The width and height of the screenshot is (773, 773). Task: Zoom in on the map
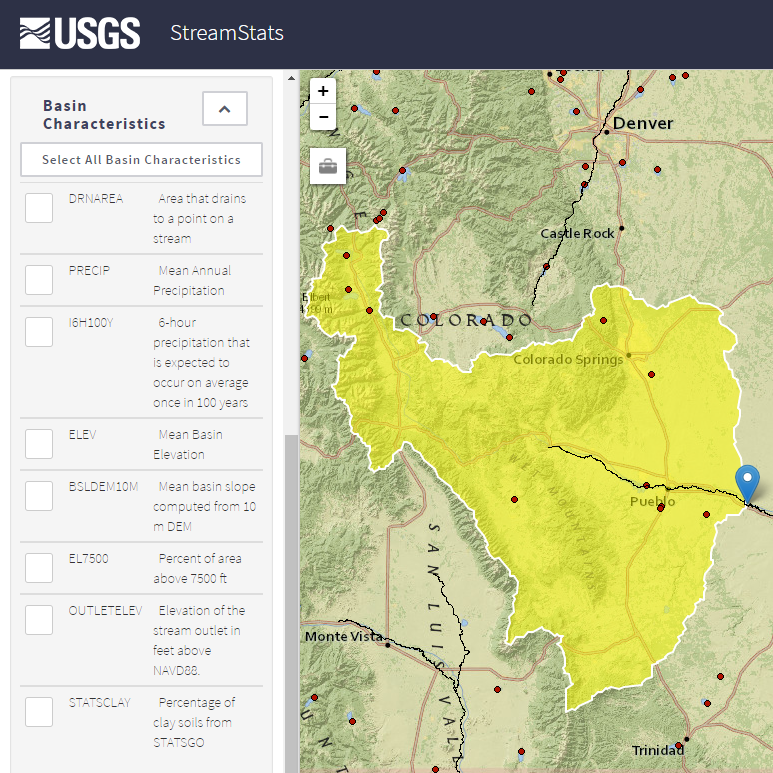tap(323, 91)
